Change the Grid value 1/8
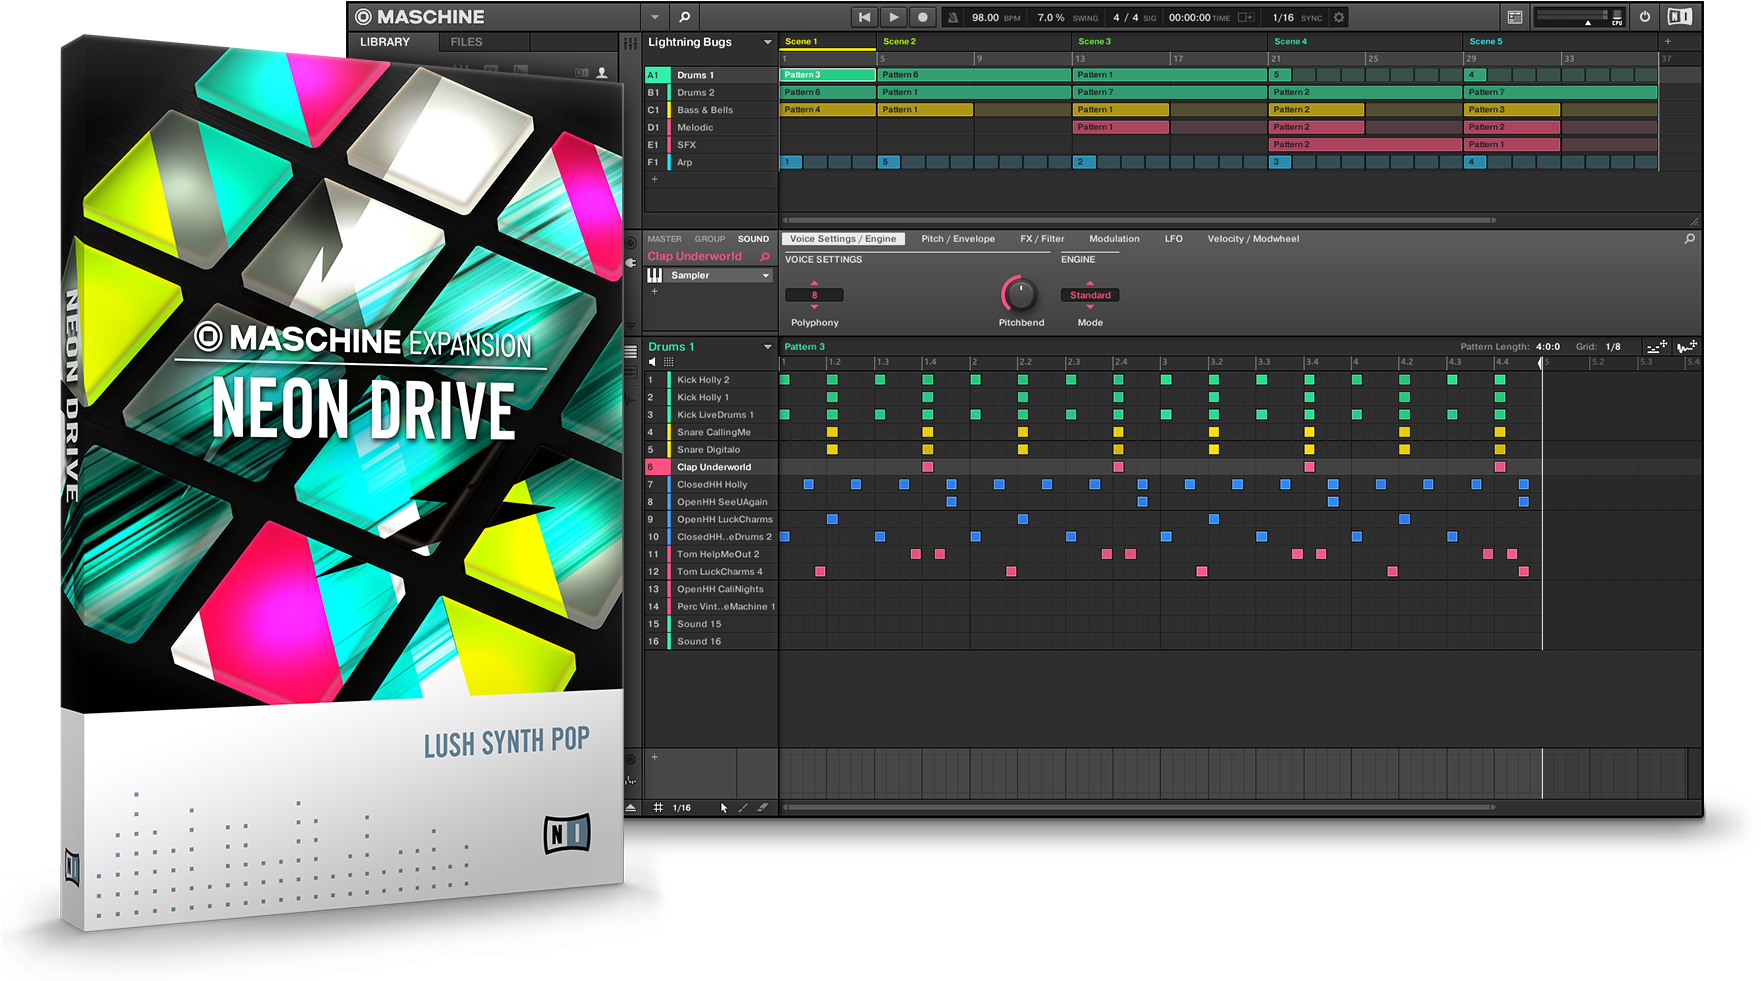The height and width of the screenshot is (981, 1761). tap(1613, 347)
